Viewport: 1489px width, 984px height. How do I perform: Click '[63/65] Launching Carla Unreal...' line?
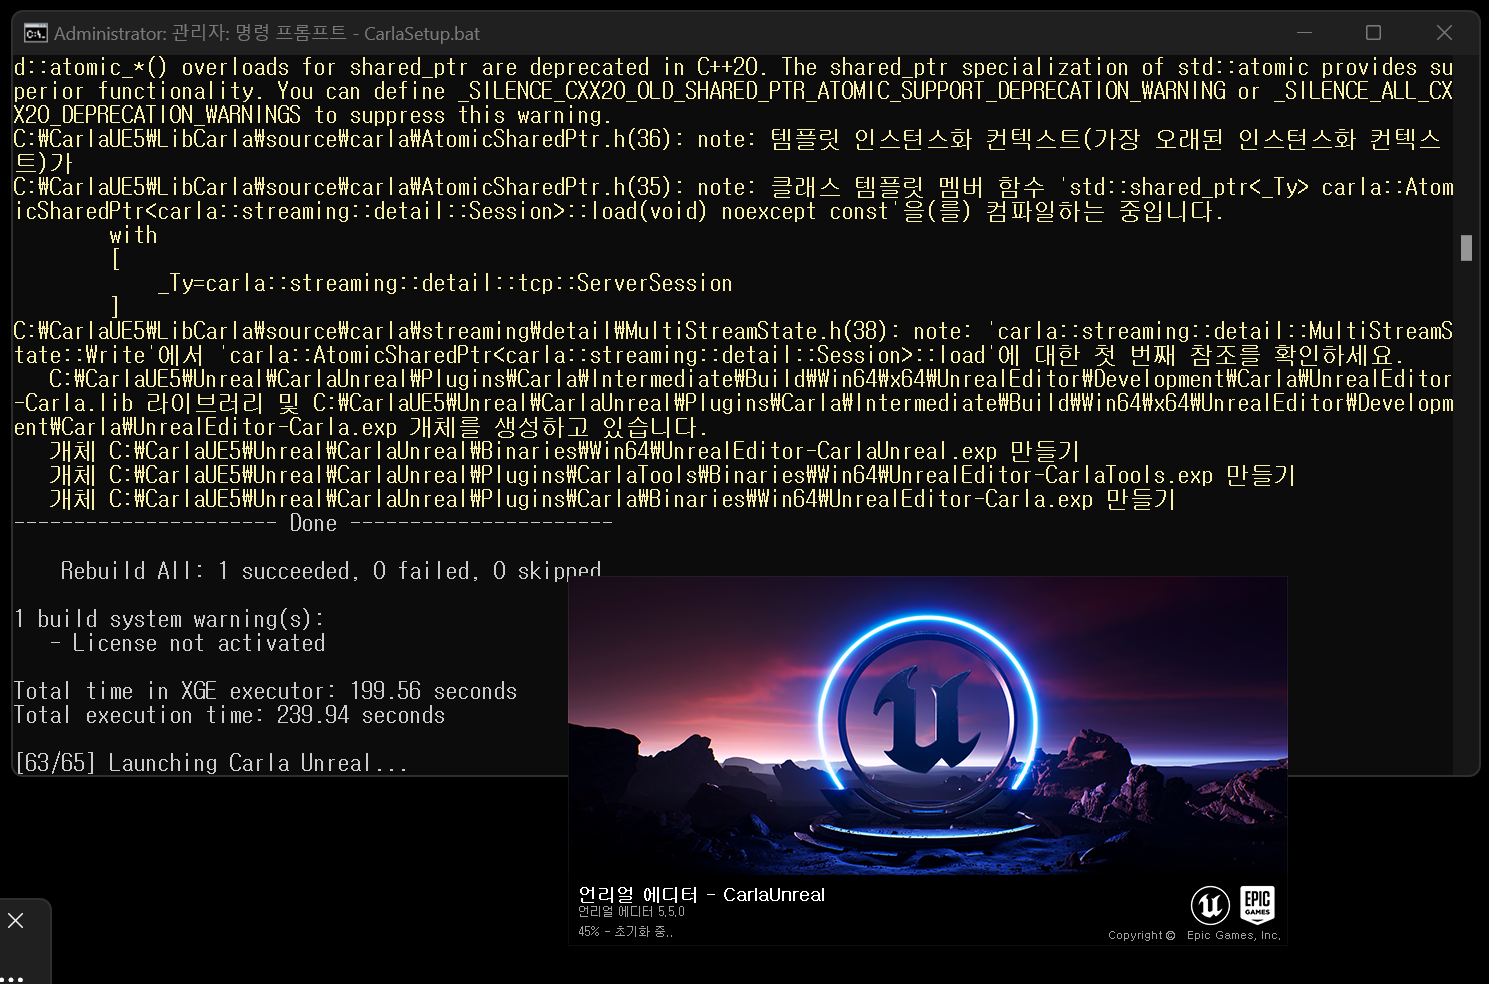[211, 763]
